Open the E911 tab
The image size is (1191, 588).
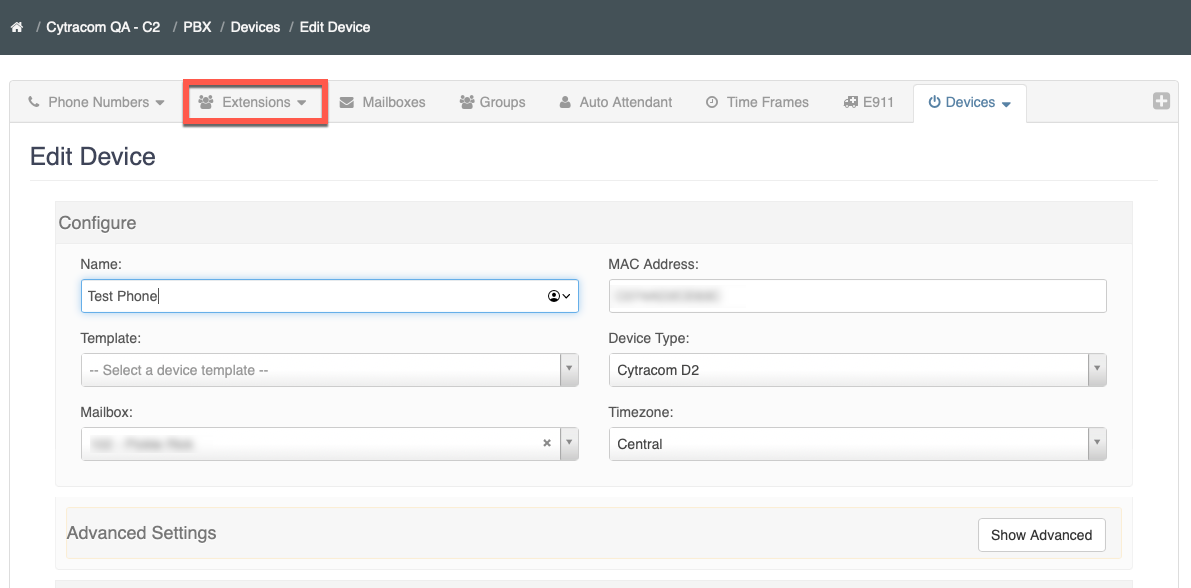(868, 102)
